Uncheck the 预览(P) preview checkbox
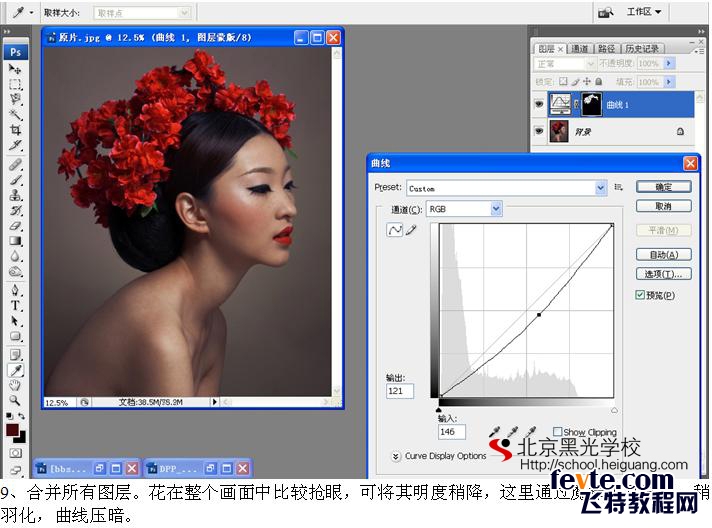712x528 pixels. [x=640, y=295]
